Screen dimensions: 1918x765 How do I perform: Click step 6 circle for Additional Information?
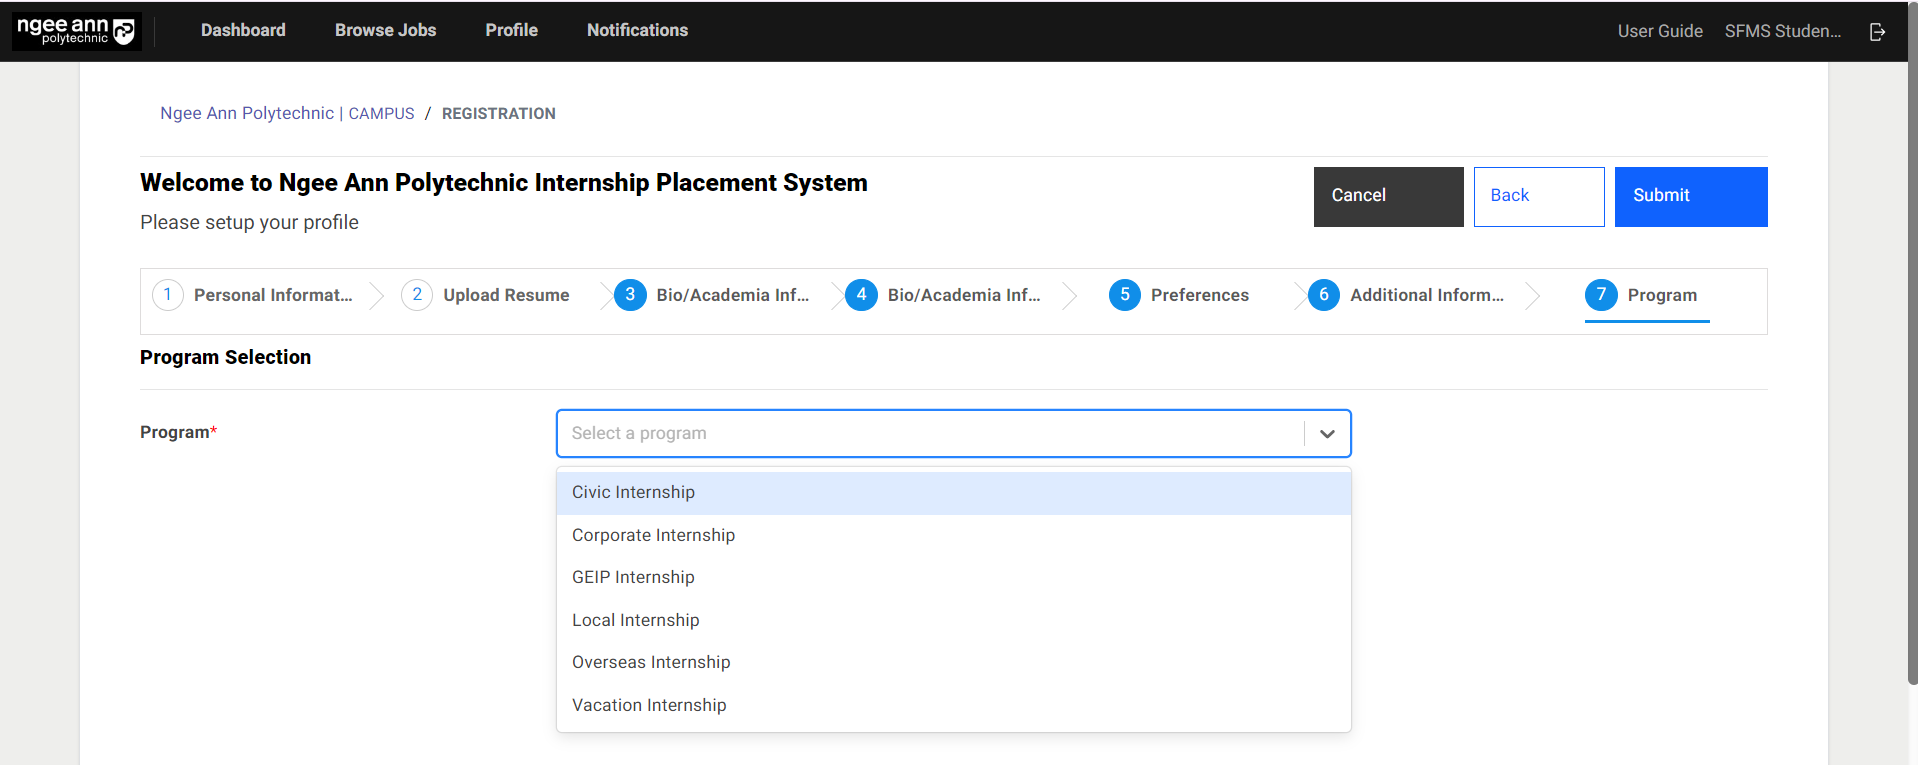pyautogui.click(x=1323, y=295)
